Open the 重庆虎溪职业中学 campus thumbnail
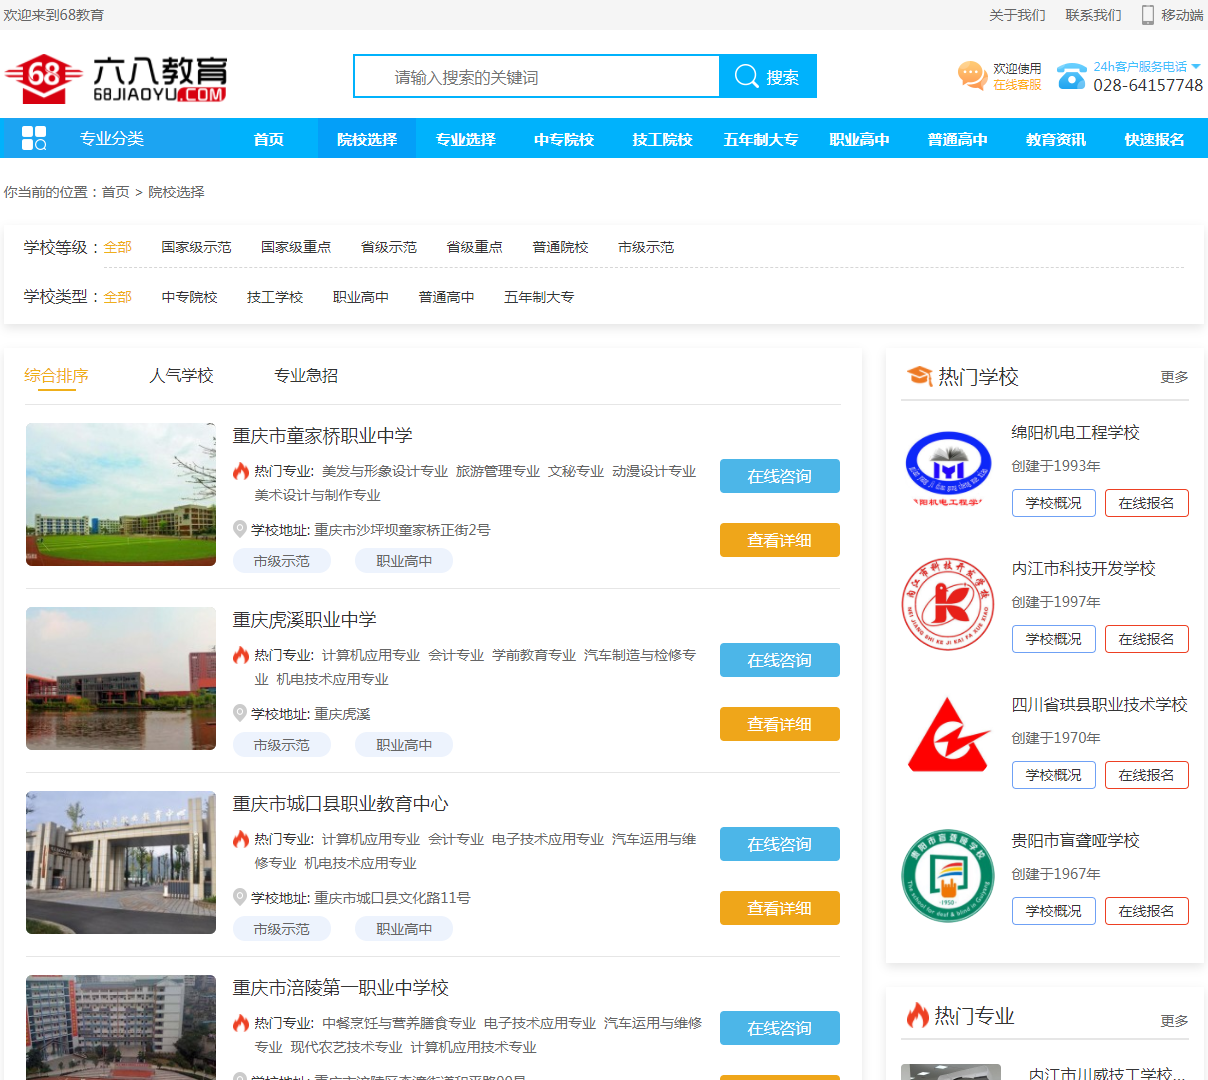The image size is (1208, 1080). tap(121, 678)
